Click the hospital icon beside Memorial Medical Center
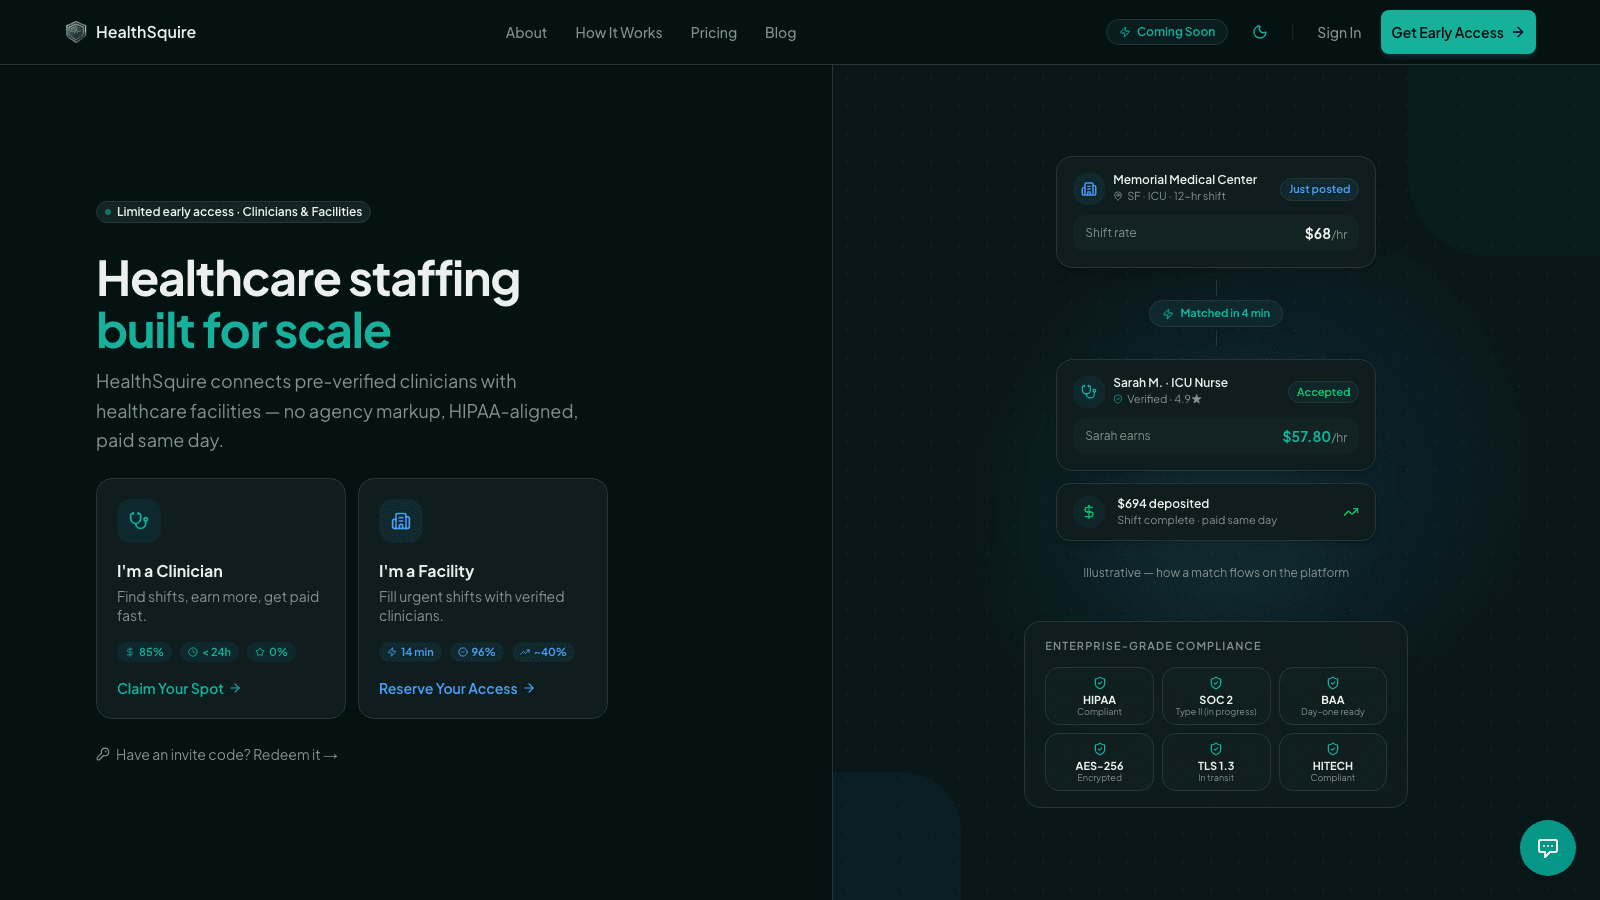 1089,189
